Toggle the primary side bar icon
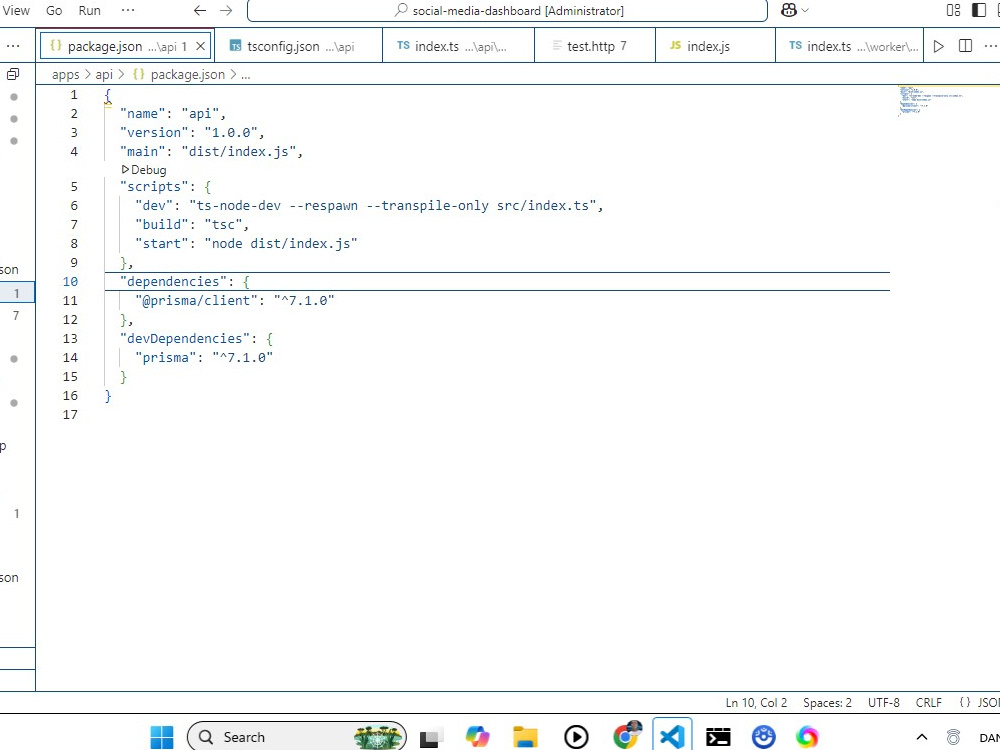The width and height of the screenshot is (1000, 750). pyautogui.click(x=978, y=10)
